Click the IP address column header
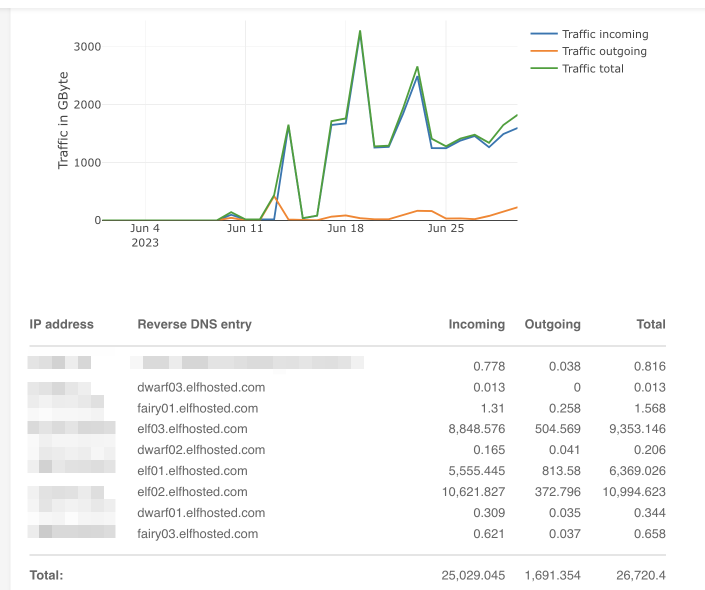Screen dimensions: 705x590 point(61,324)
